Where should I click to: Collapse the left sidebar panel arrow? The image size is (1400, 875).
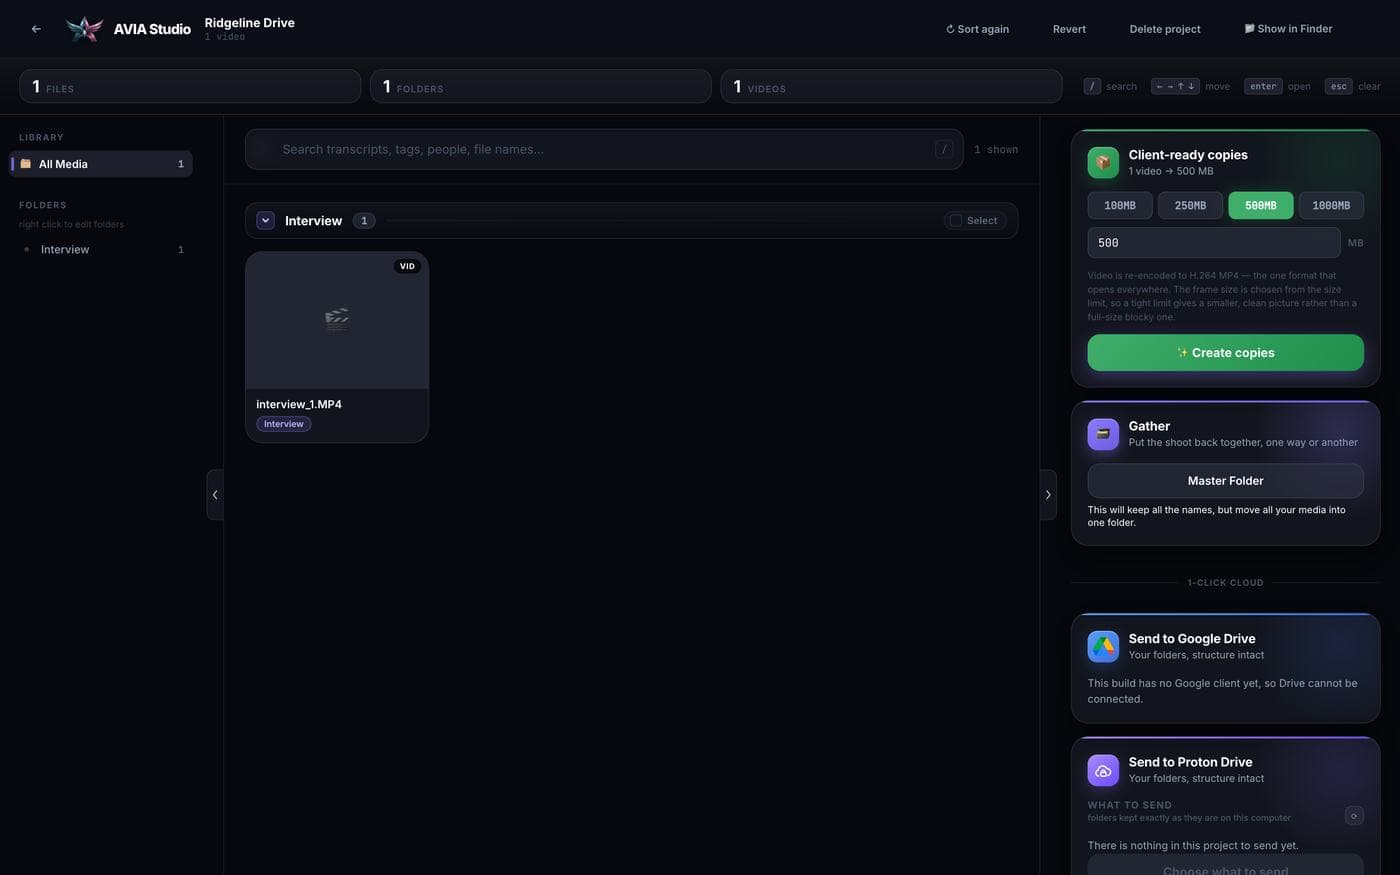click(x=215, y=495)
